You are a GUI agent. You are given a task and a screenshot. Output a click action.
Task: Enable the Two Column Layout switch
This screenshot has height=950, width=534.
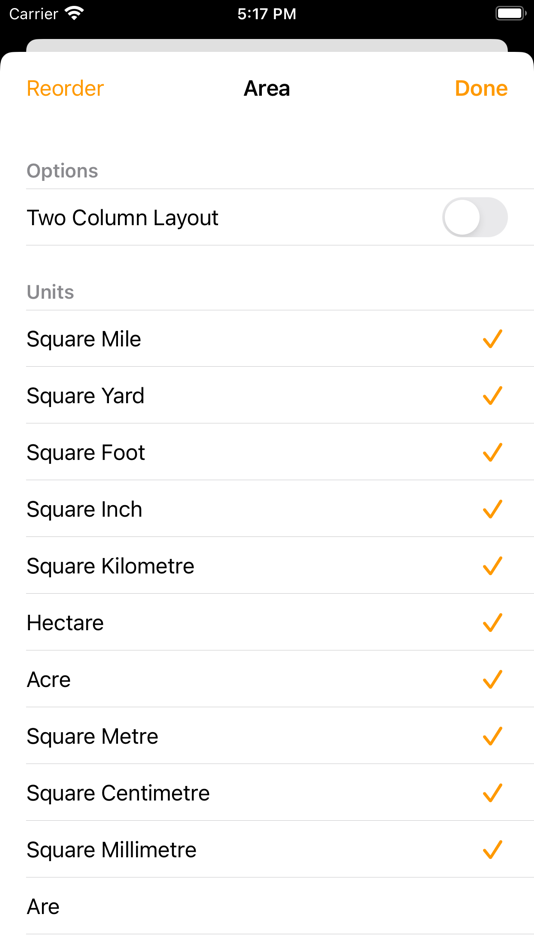[475, 218]
